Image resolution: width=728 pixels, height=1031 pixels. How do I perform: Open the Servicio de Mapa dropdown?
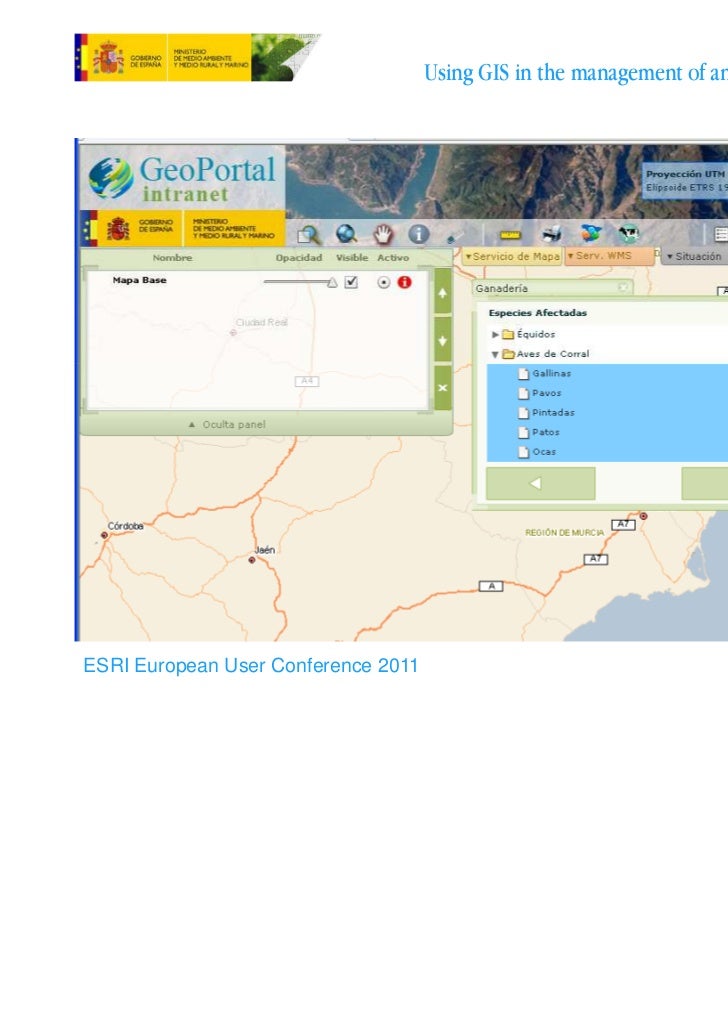tap(512, 256)
